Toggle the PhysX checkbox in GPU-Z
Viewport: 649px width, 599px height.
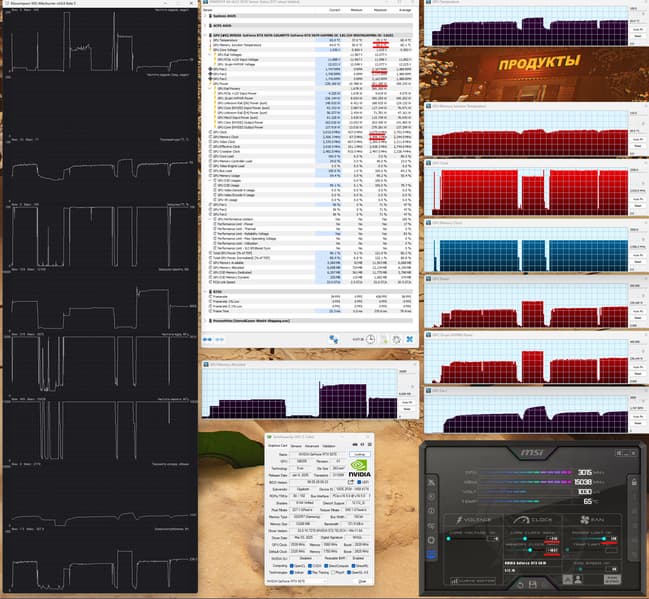(x=334, y=573)
